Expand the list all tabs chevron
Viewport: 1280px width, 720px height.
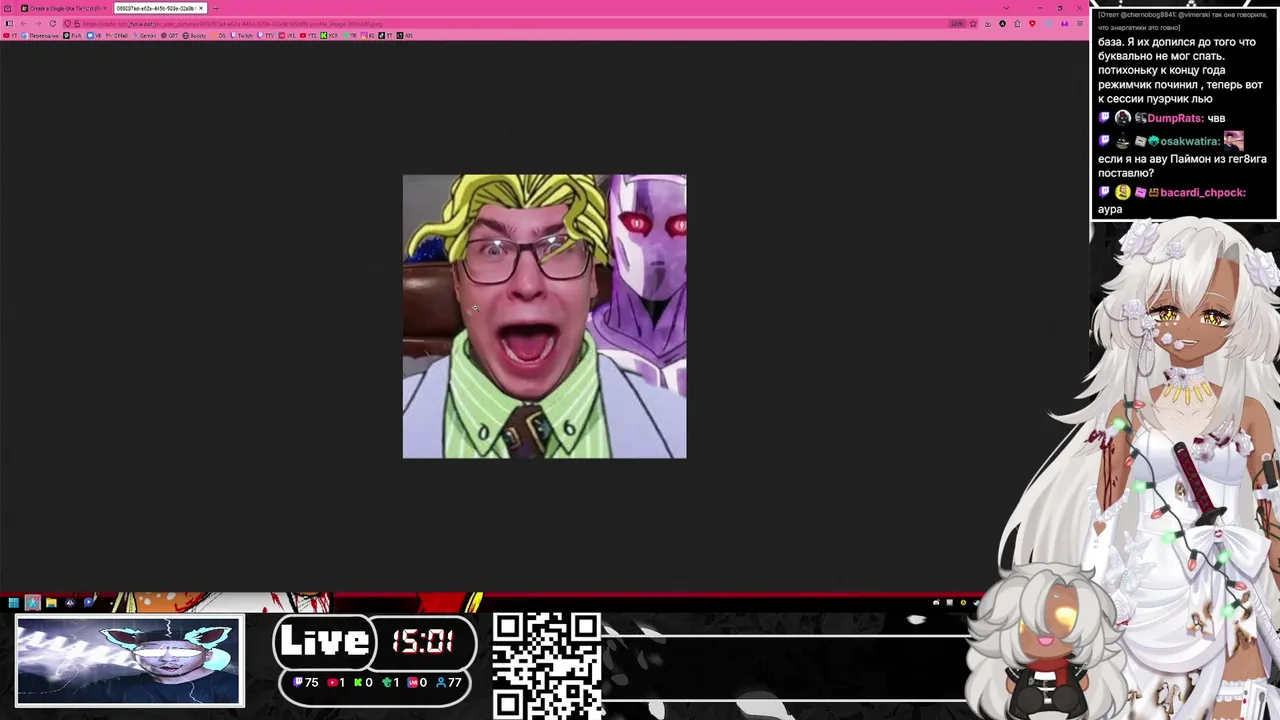pyautogui.click(x=1006, y=8)
